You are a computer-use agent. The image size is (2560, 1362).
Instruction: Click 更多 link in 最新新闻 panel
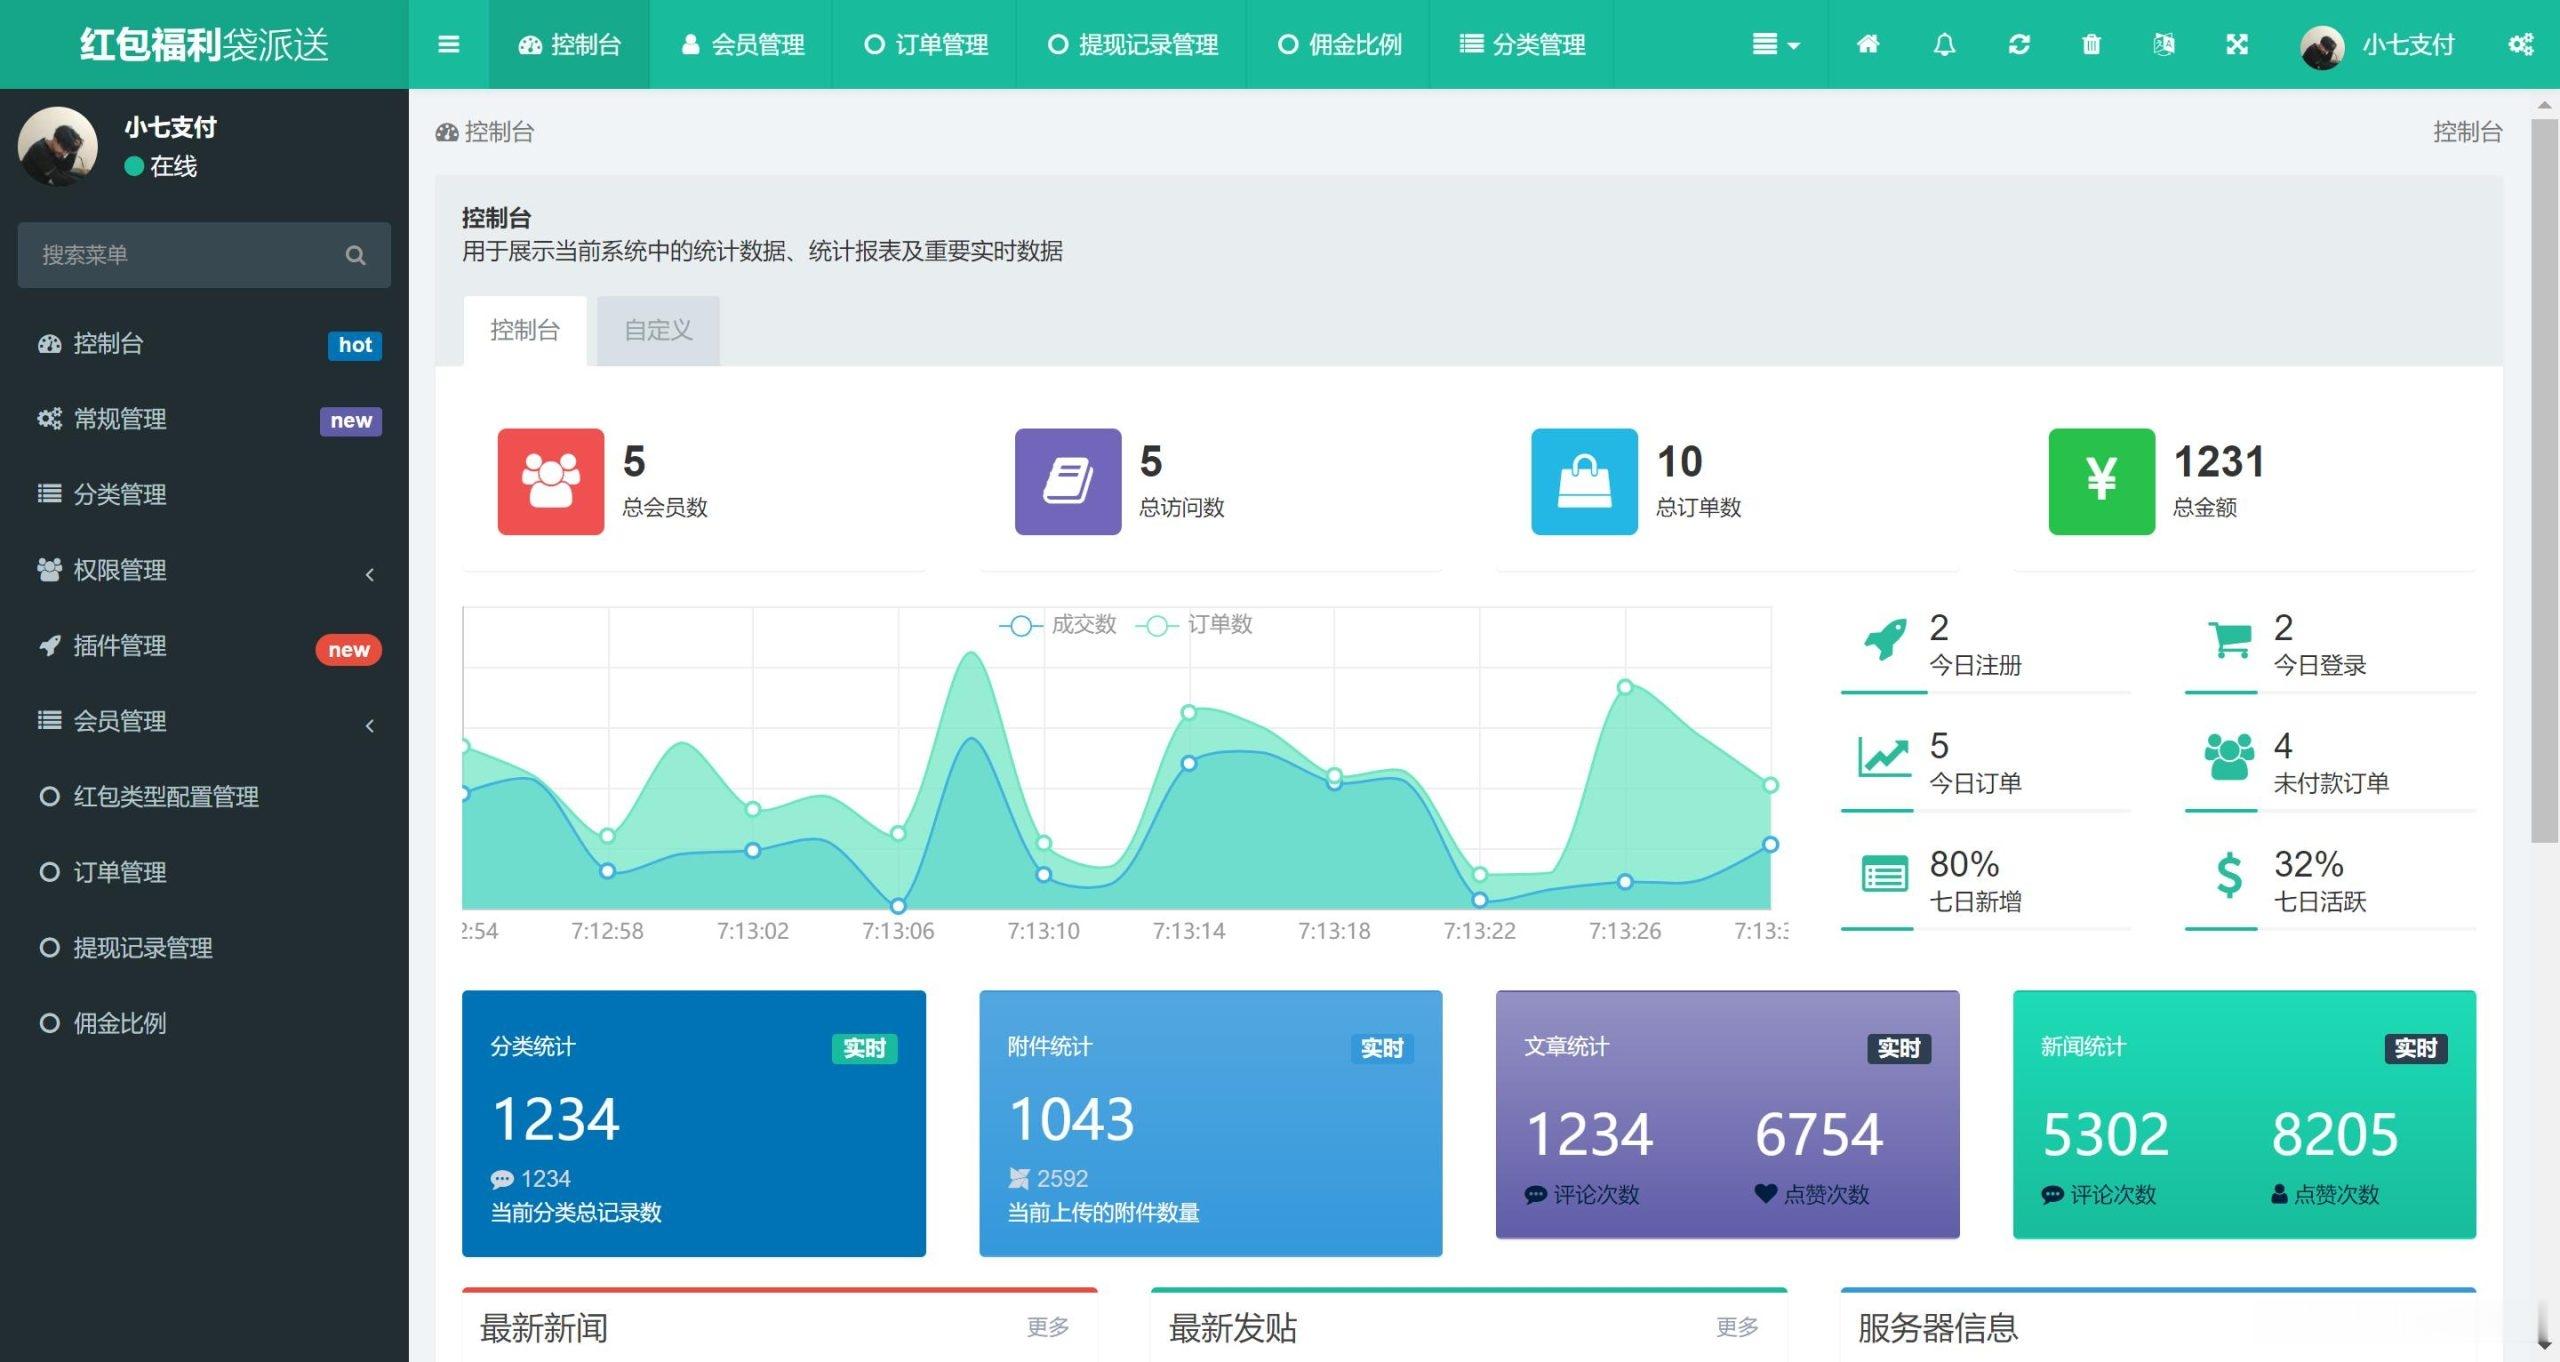point(1046,1327)
